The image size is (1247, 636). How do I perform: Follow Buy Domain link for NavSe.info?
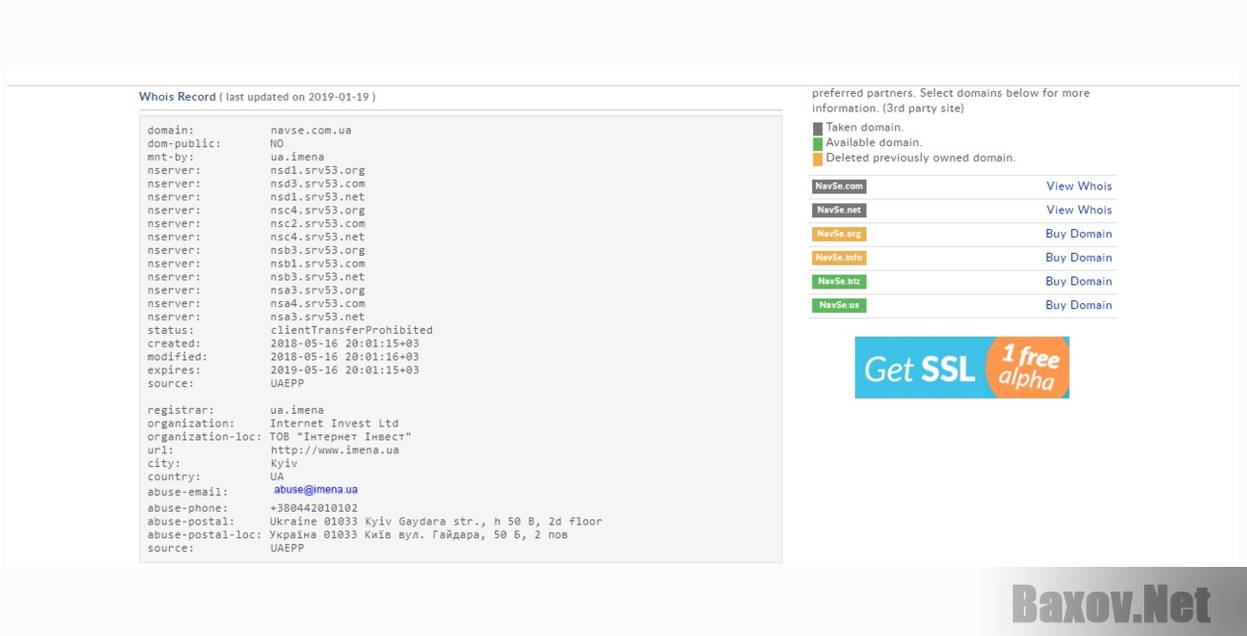tap(1079, 258)
